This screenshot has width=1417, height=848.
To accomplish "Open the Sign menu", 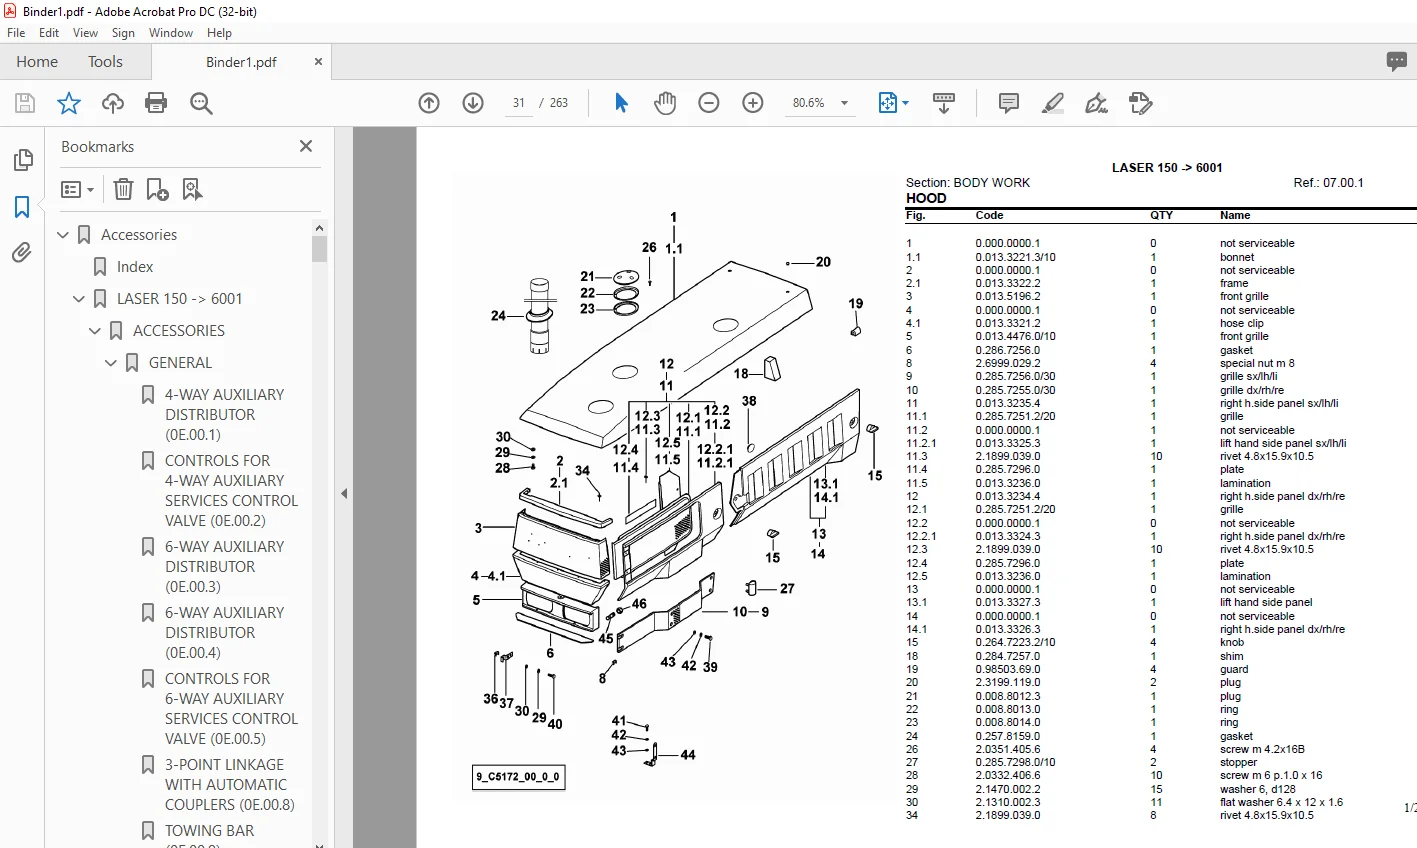I will [x=123, y=33].
